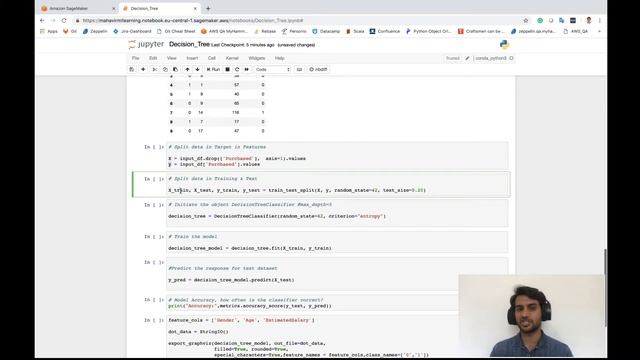Open Chrome three-dot menu

600,20
